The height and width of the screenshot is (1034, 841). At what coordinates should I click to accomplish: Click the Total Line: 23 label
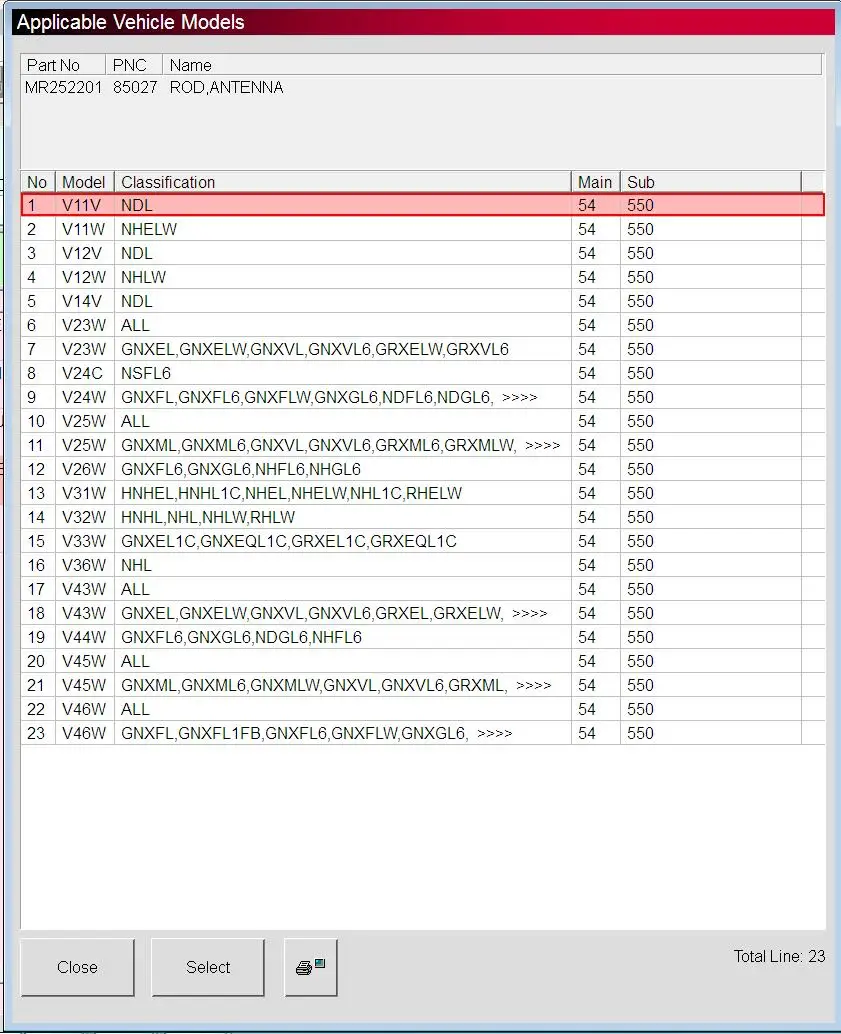[x=779, y=956]
